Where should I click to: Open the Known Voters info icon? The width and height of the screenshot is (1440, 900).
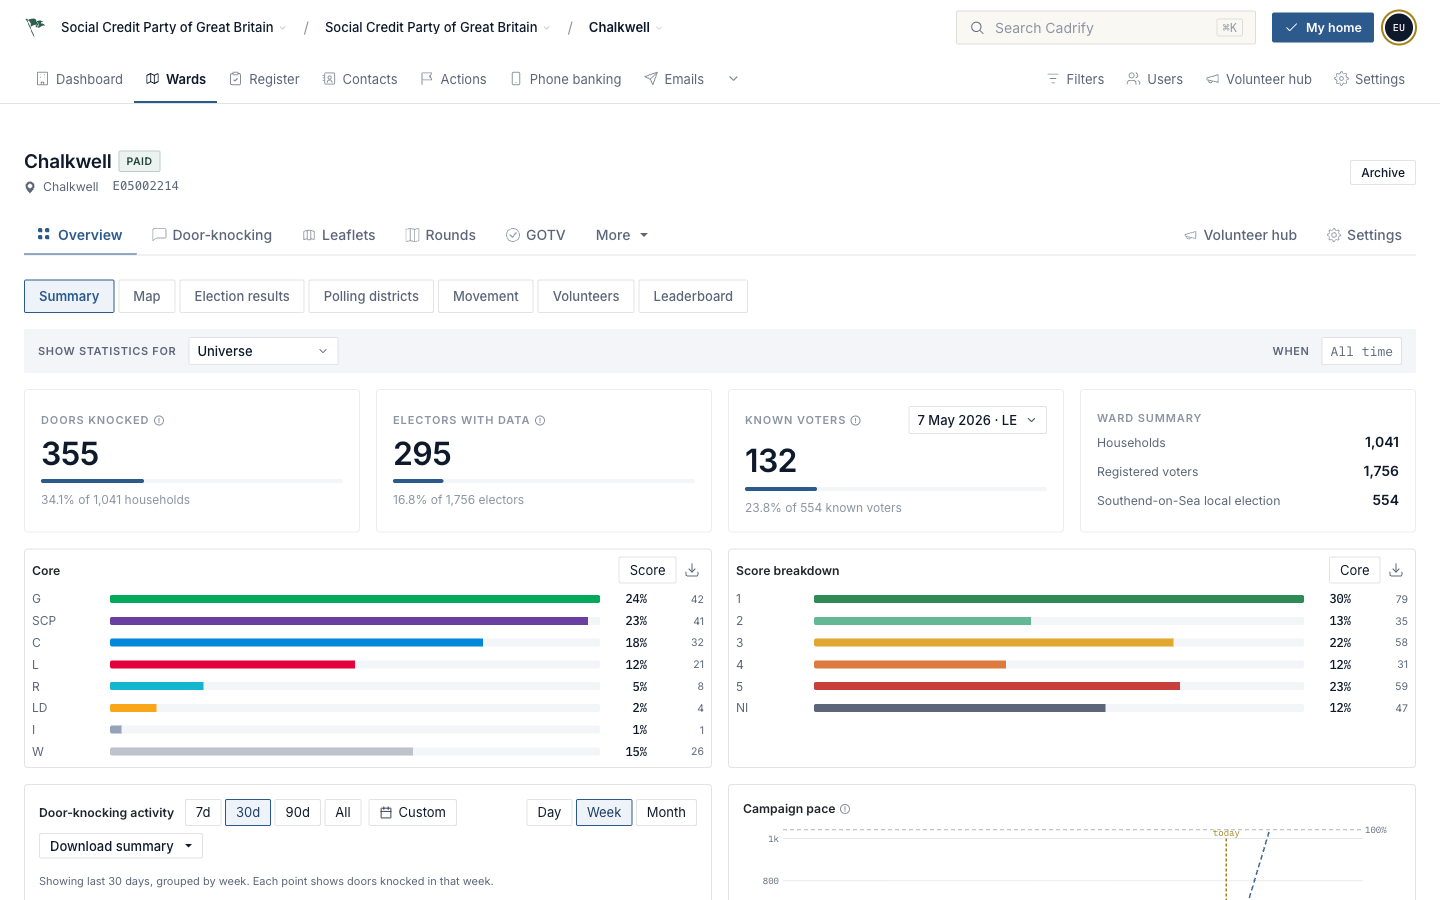[x=856, y=420]
